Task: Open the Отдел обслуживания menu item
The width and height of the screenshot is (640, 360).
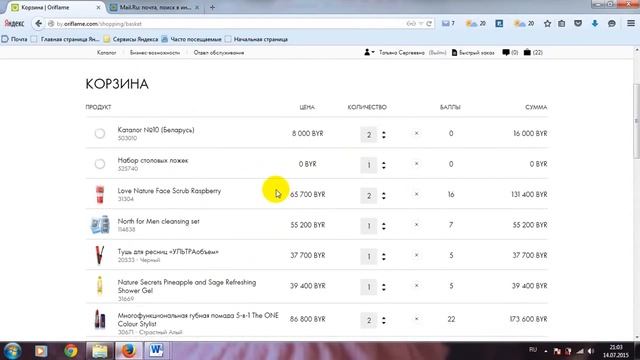Action: tap(219, 52)
